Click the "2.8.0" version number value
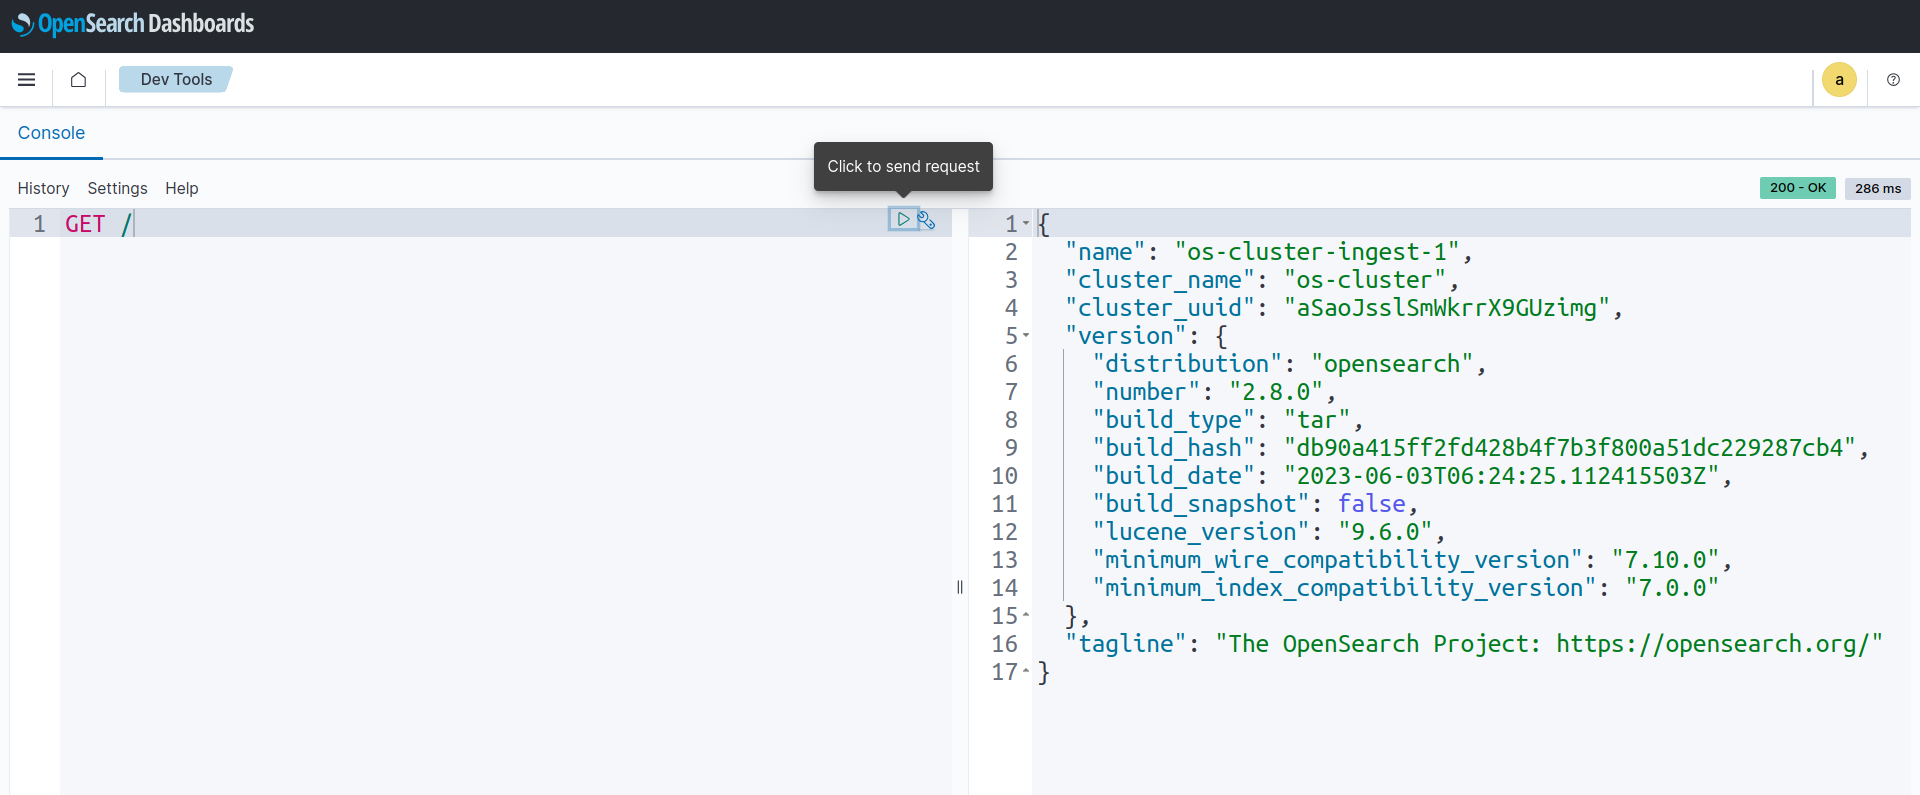This screenshot has width=1920, height=795. (x=1276, y=392)
